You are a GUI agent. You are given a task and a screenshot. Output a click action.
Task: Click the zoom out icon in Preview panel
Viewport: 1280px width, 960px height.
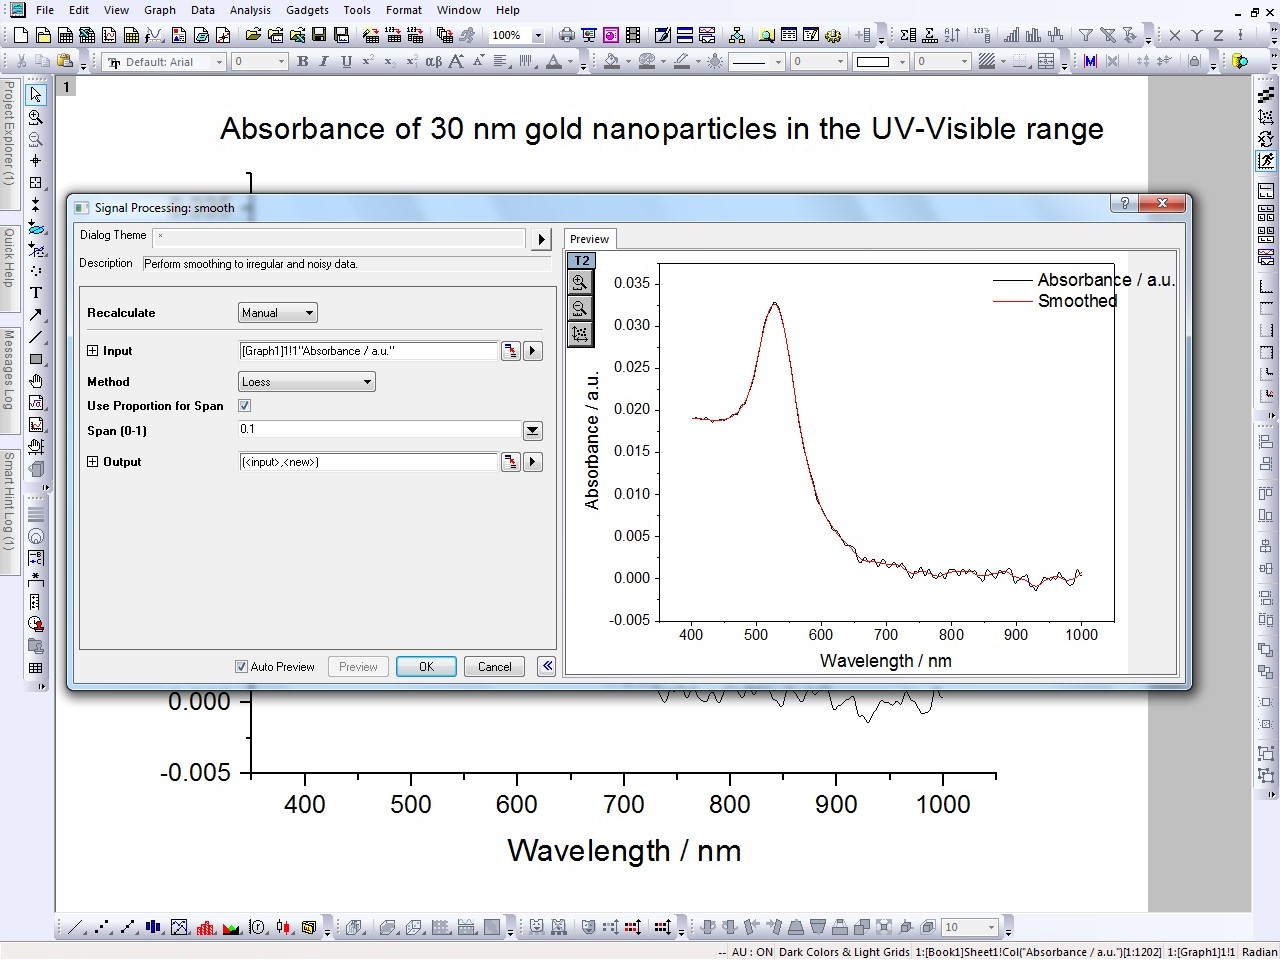(x=580, y=309)
